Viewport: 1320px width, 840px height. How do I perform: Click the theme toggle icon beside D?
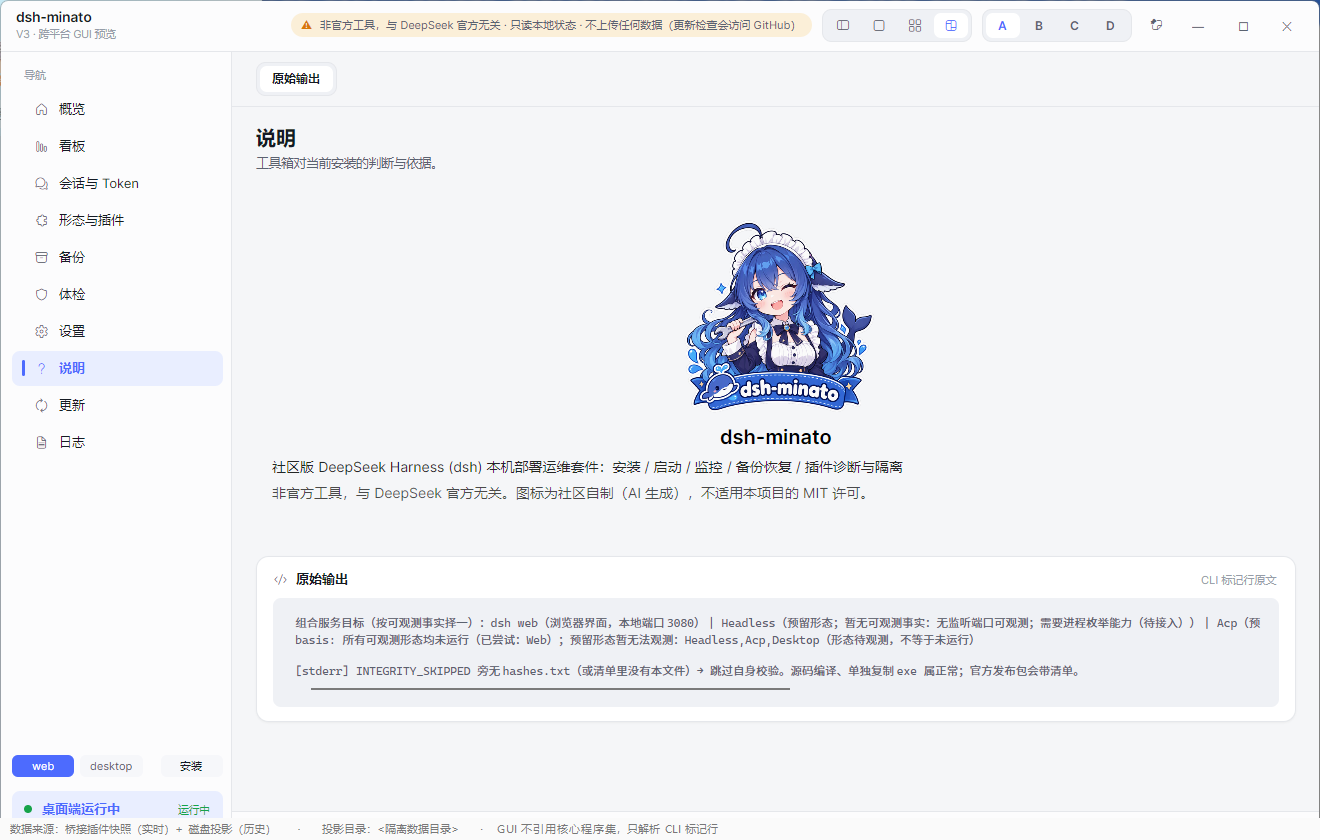tap(1157, 25)
